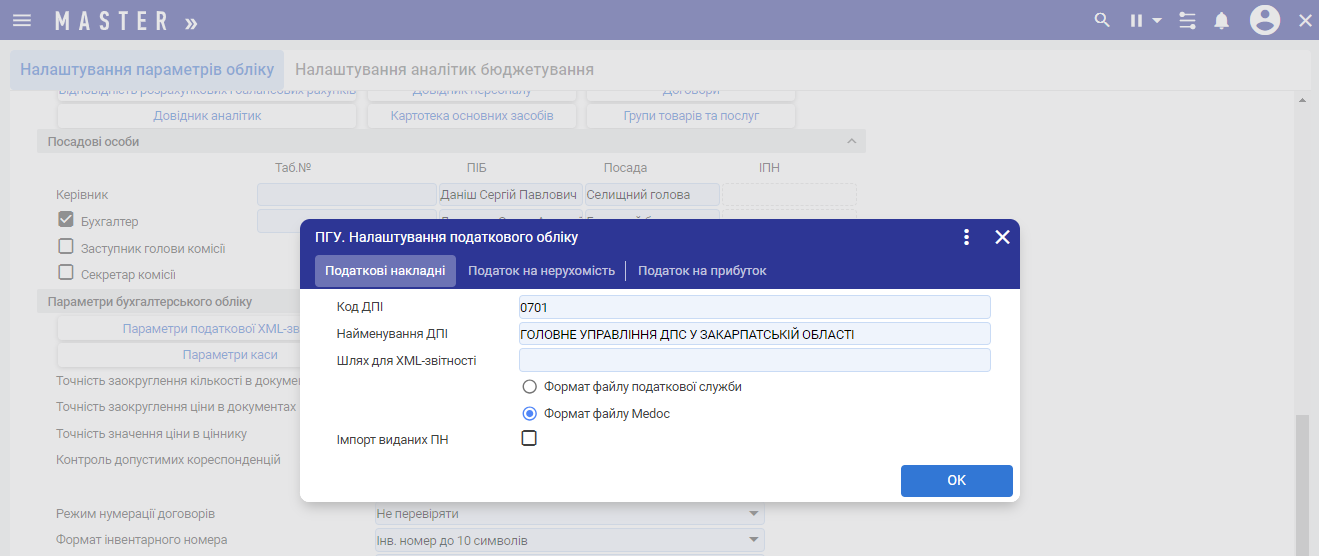Open Формат інвентарного номера dropdown
The width and height of the screenshot is (1319, 556).
[752, 541]
